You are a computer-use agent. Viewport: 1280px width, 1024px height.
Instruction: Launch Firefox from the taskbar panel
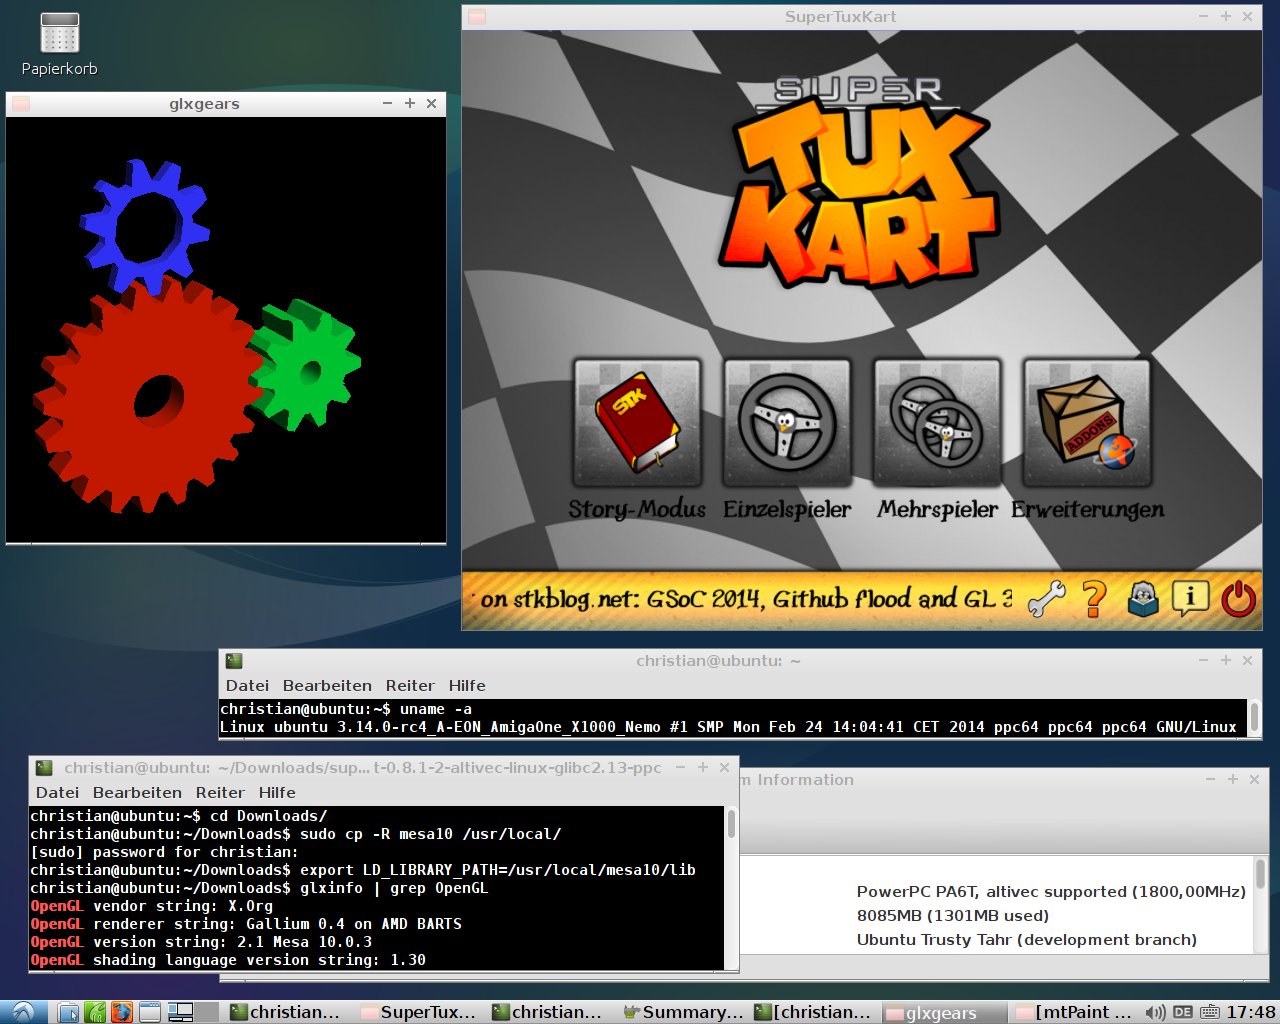pyautogui.click(x=121, y=1012)
